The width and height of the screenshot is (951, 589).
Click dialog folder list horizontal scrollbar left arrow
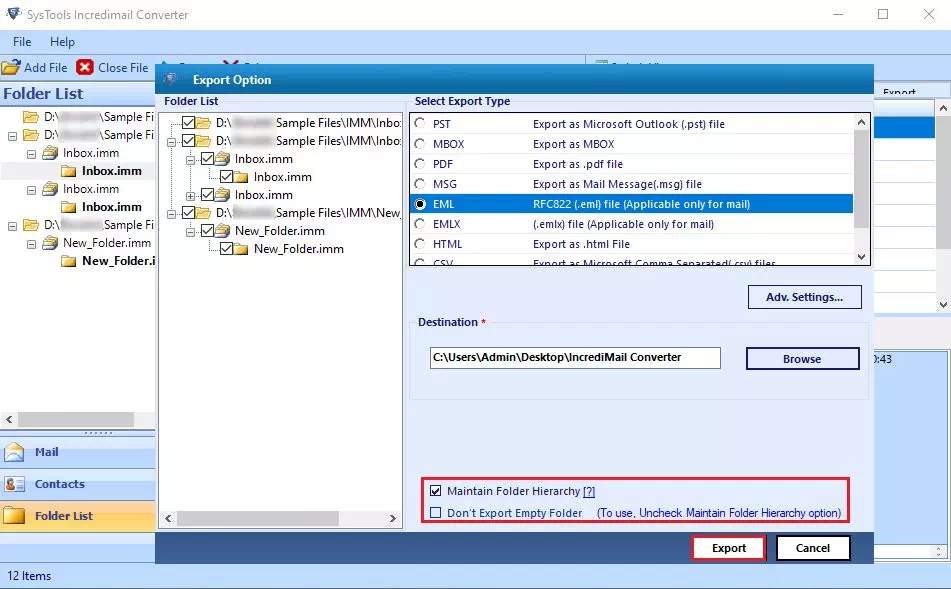168,519
